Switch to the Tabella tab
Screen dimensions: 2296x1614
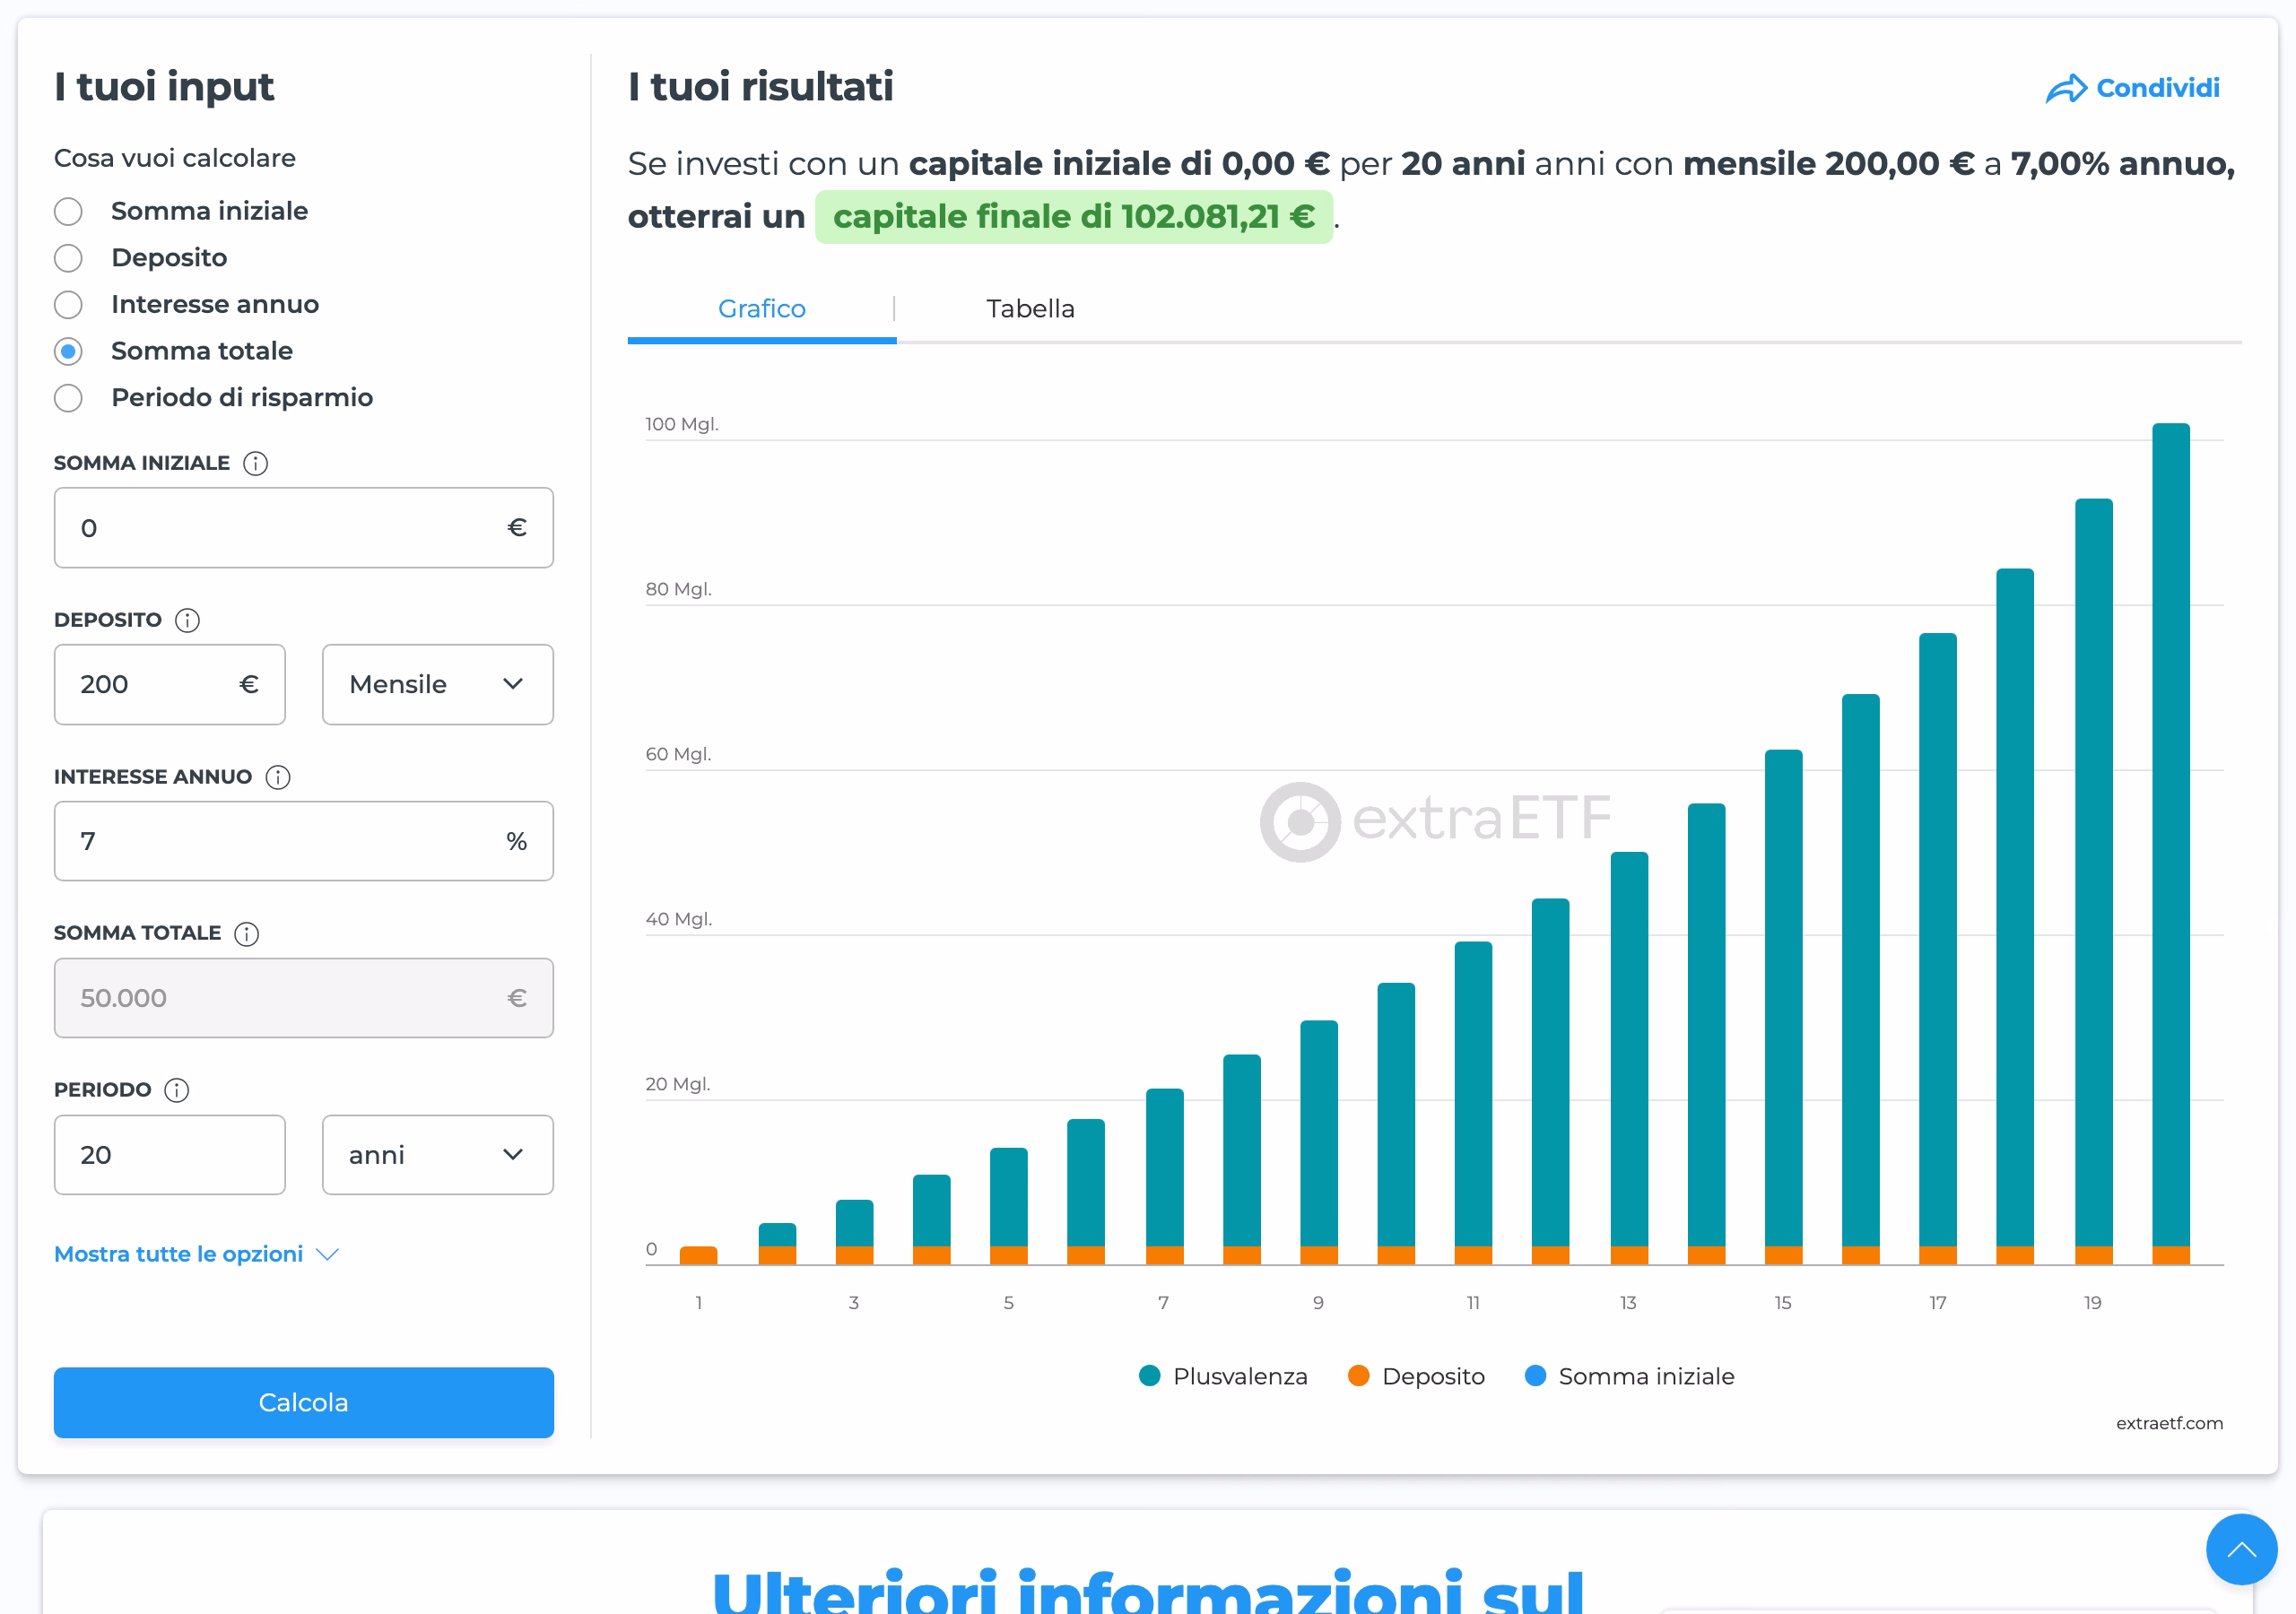[1030, 309]
